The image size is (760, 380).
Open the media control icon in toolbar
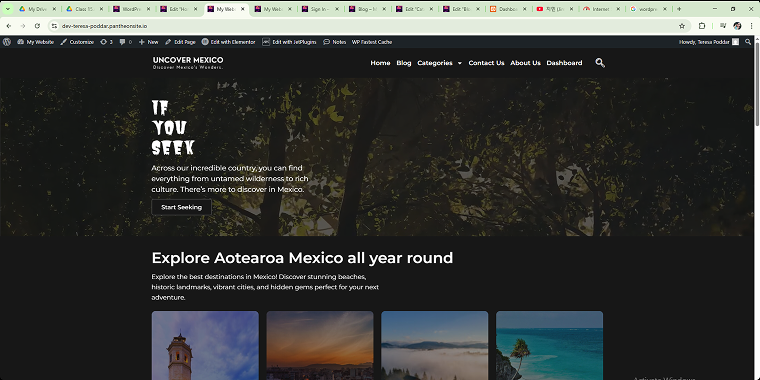click(x=723, y=26)
